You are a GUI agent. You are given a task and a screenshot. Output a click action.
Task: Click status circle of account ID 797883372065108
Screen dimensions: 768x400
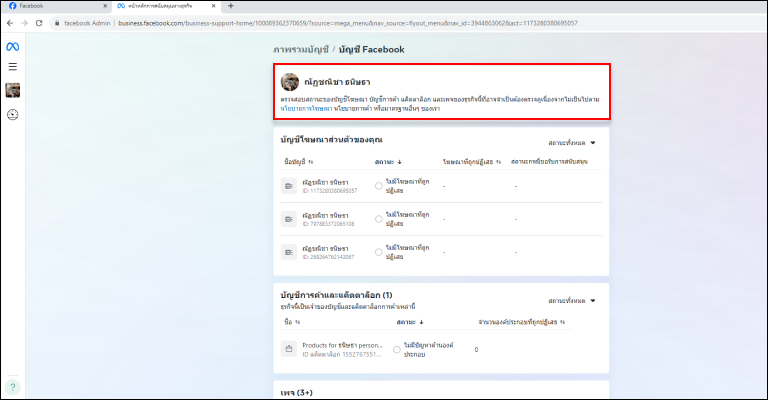pyautogui.click(x=379, y=219)
